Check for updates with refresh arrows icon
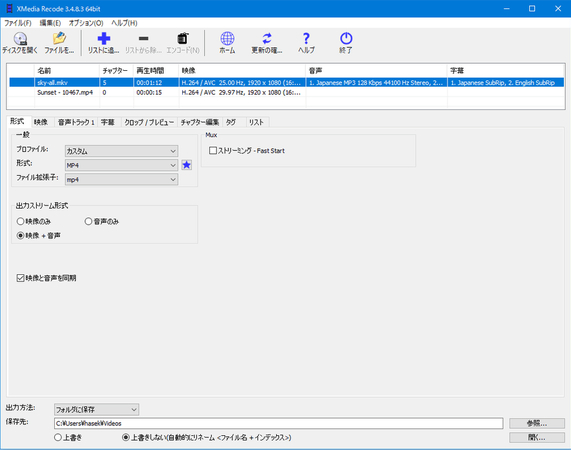The height and width of the screenshot is (450, 571). coord(267,38)
